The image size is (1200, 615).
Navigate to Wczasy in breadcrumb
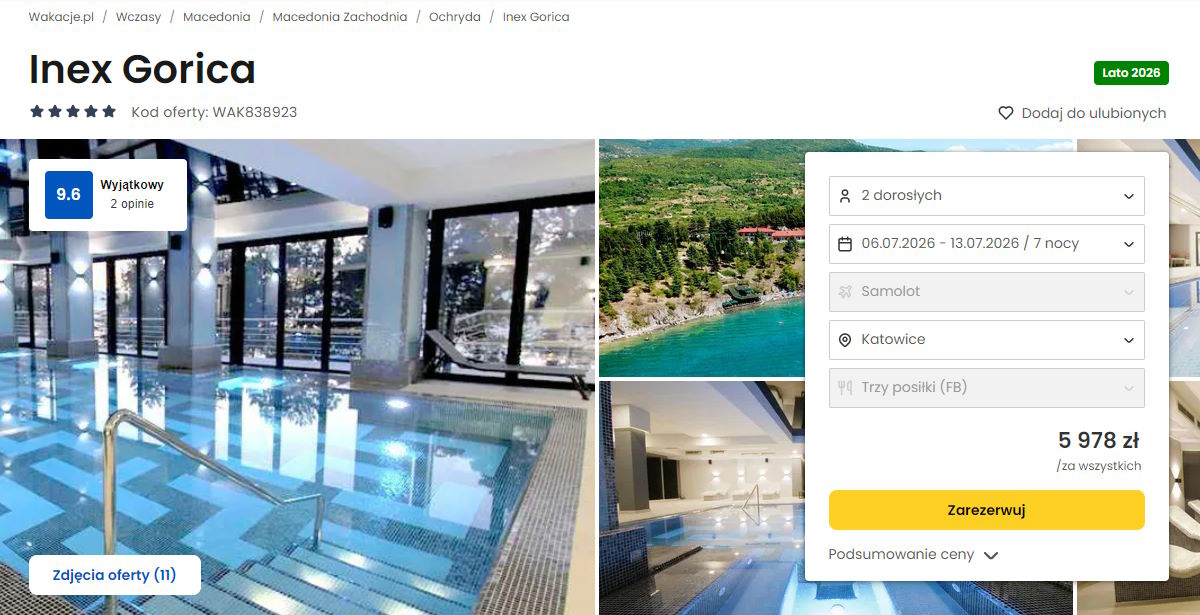pyautogui.click(x=139, y=17)
